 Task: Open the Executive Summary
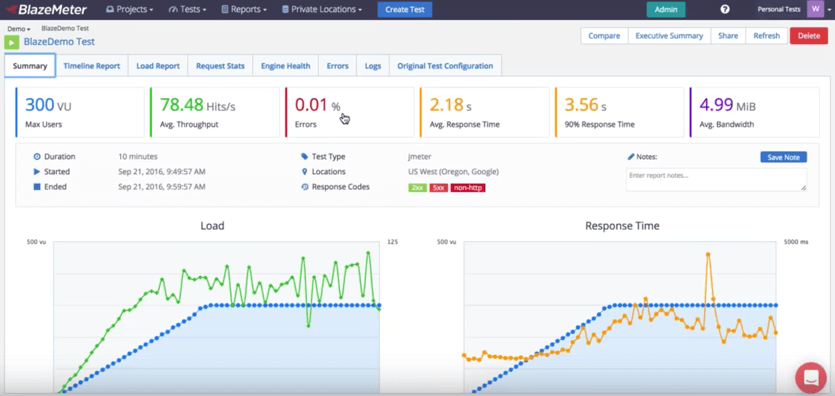[x=669, y=36]
